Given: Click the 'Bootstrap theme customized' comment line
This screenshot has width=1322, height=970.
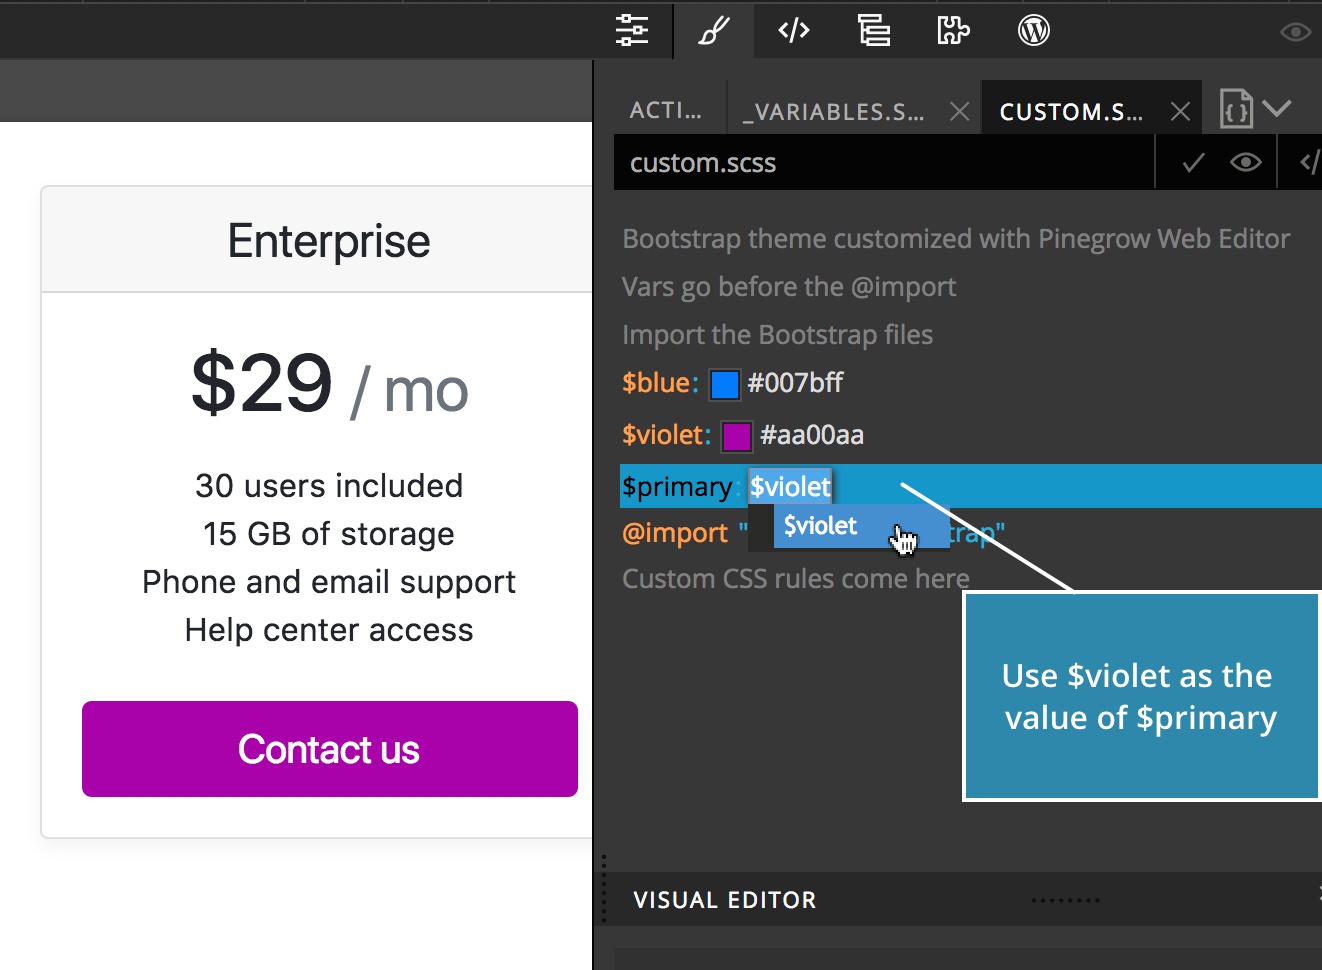Looking at the screenshot, I should [956, 239].
